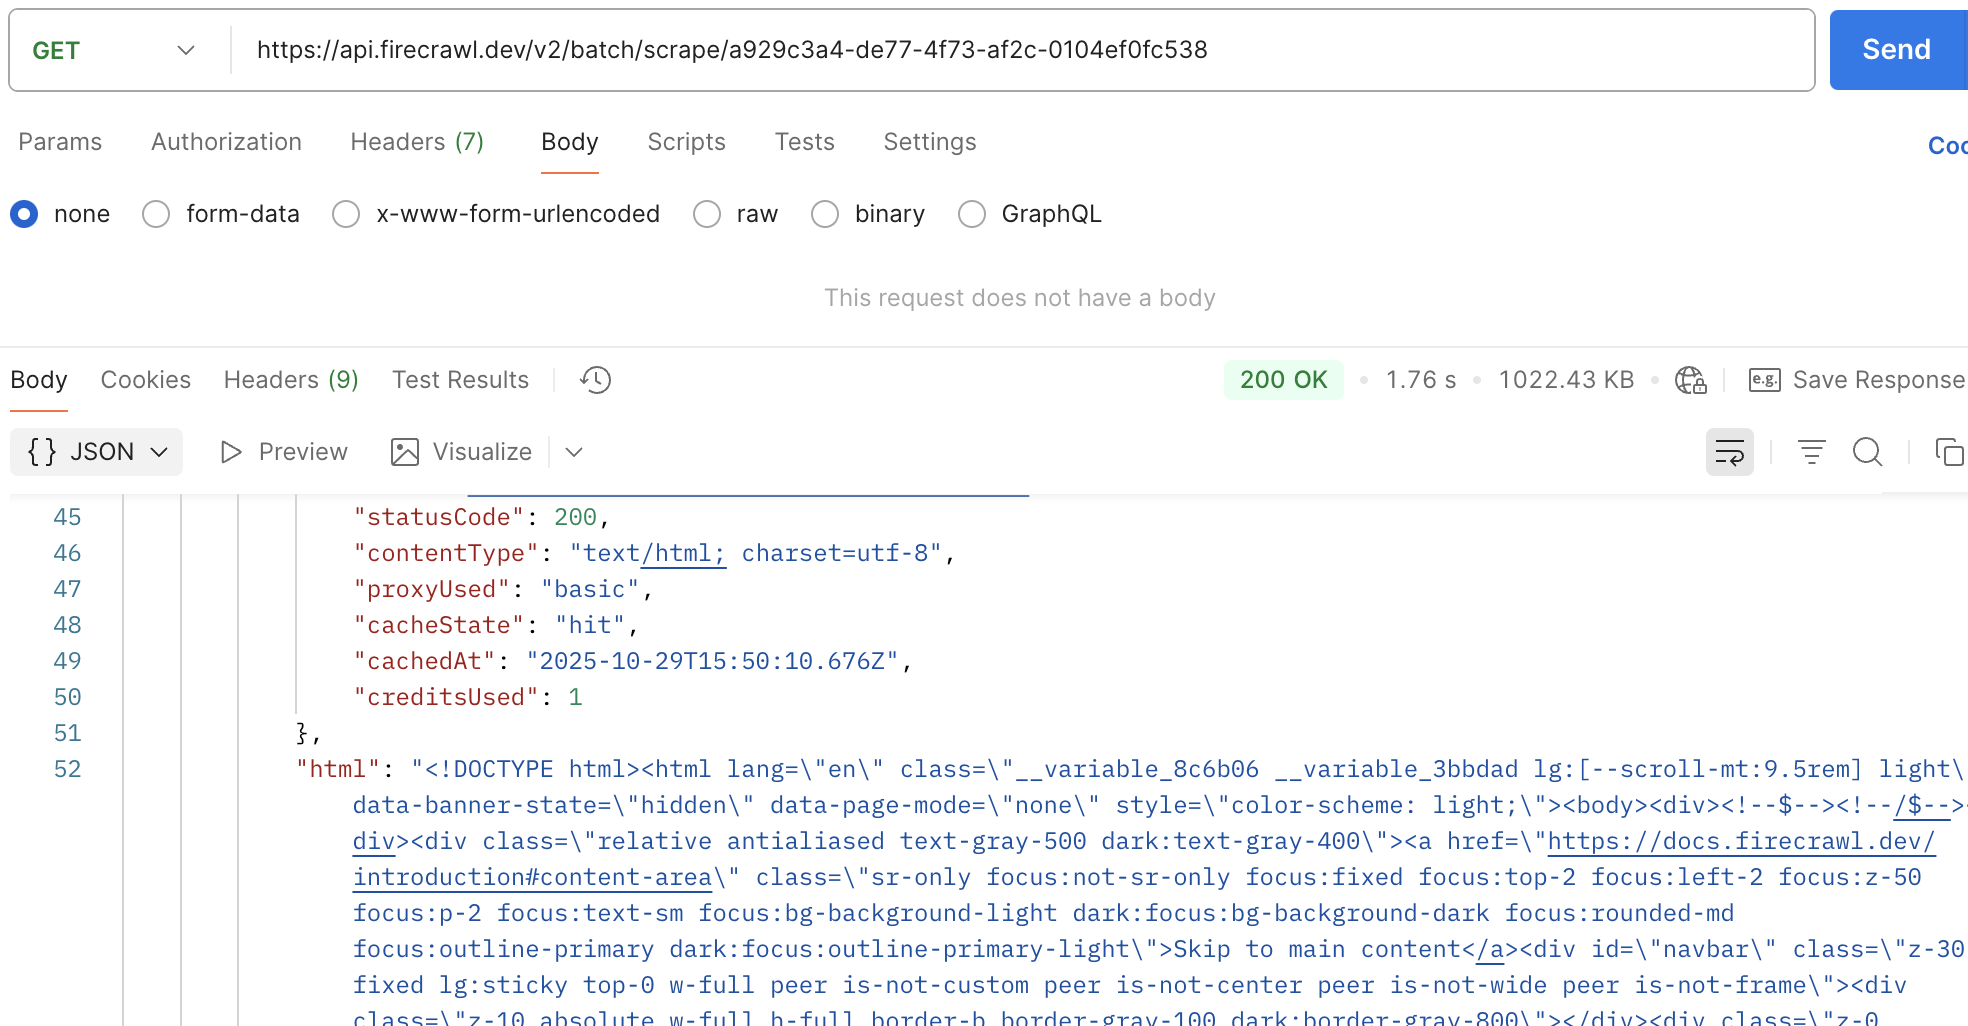Open the response search tool
The image size is (1968, 1026).
pyautogui.click(x=1868, y=452)
